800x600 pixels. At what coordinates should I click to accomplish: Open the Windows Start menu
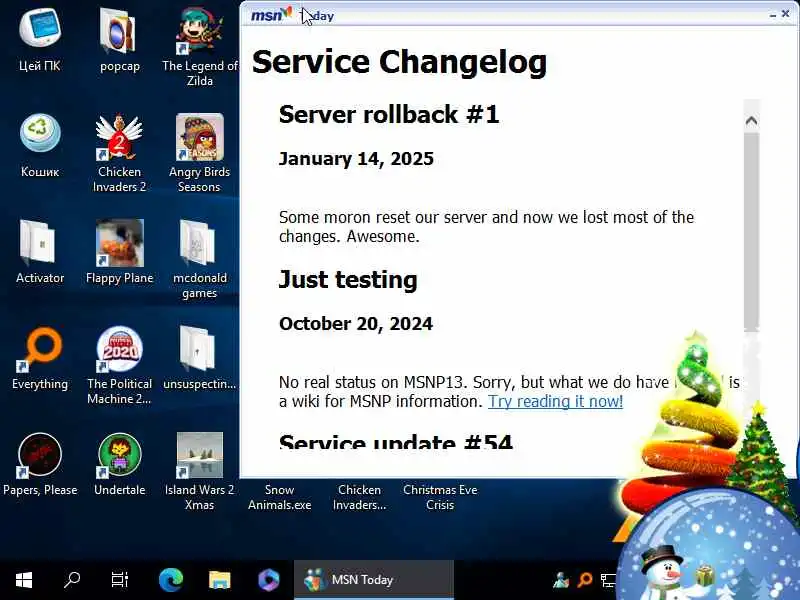[23, 580]
